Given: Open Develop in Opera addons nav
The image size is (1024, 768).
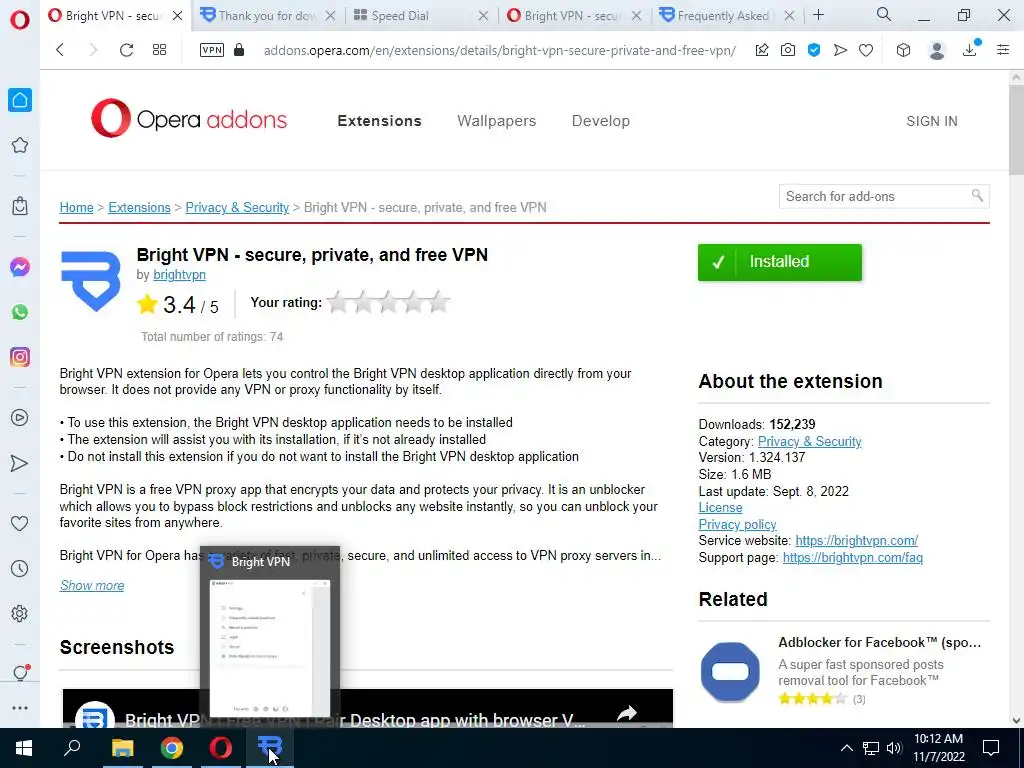Looking at the screenshot, I should point(601,121).
